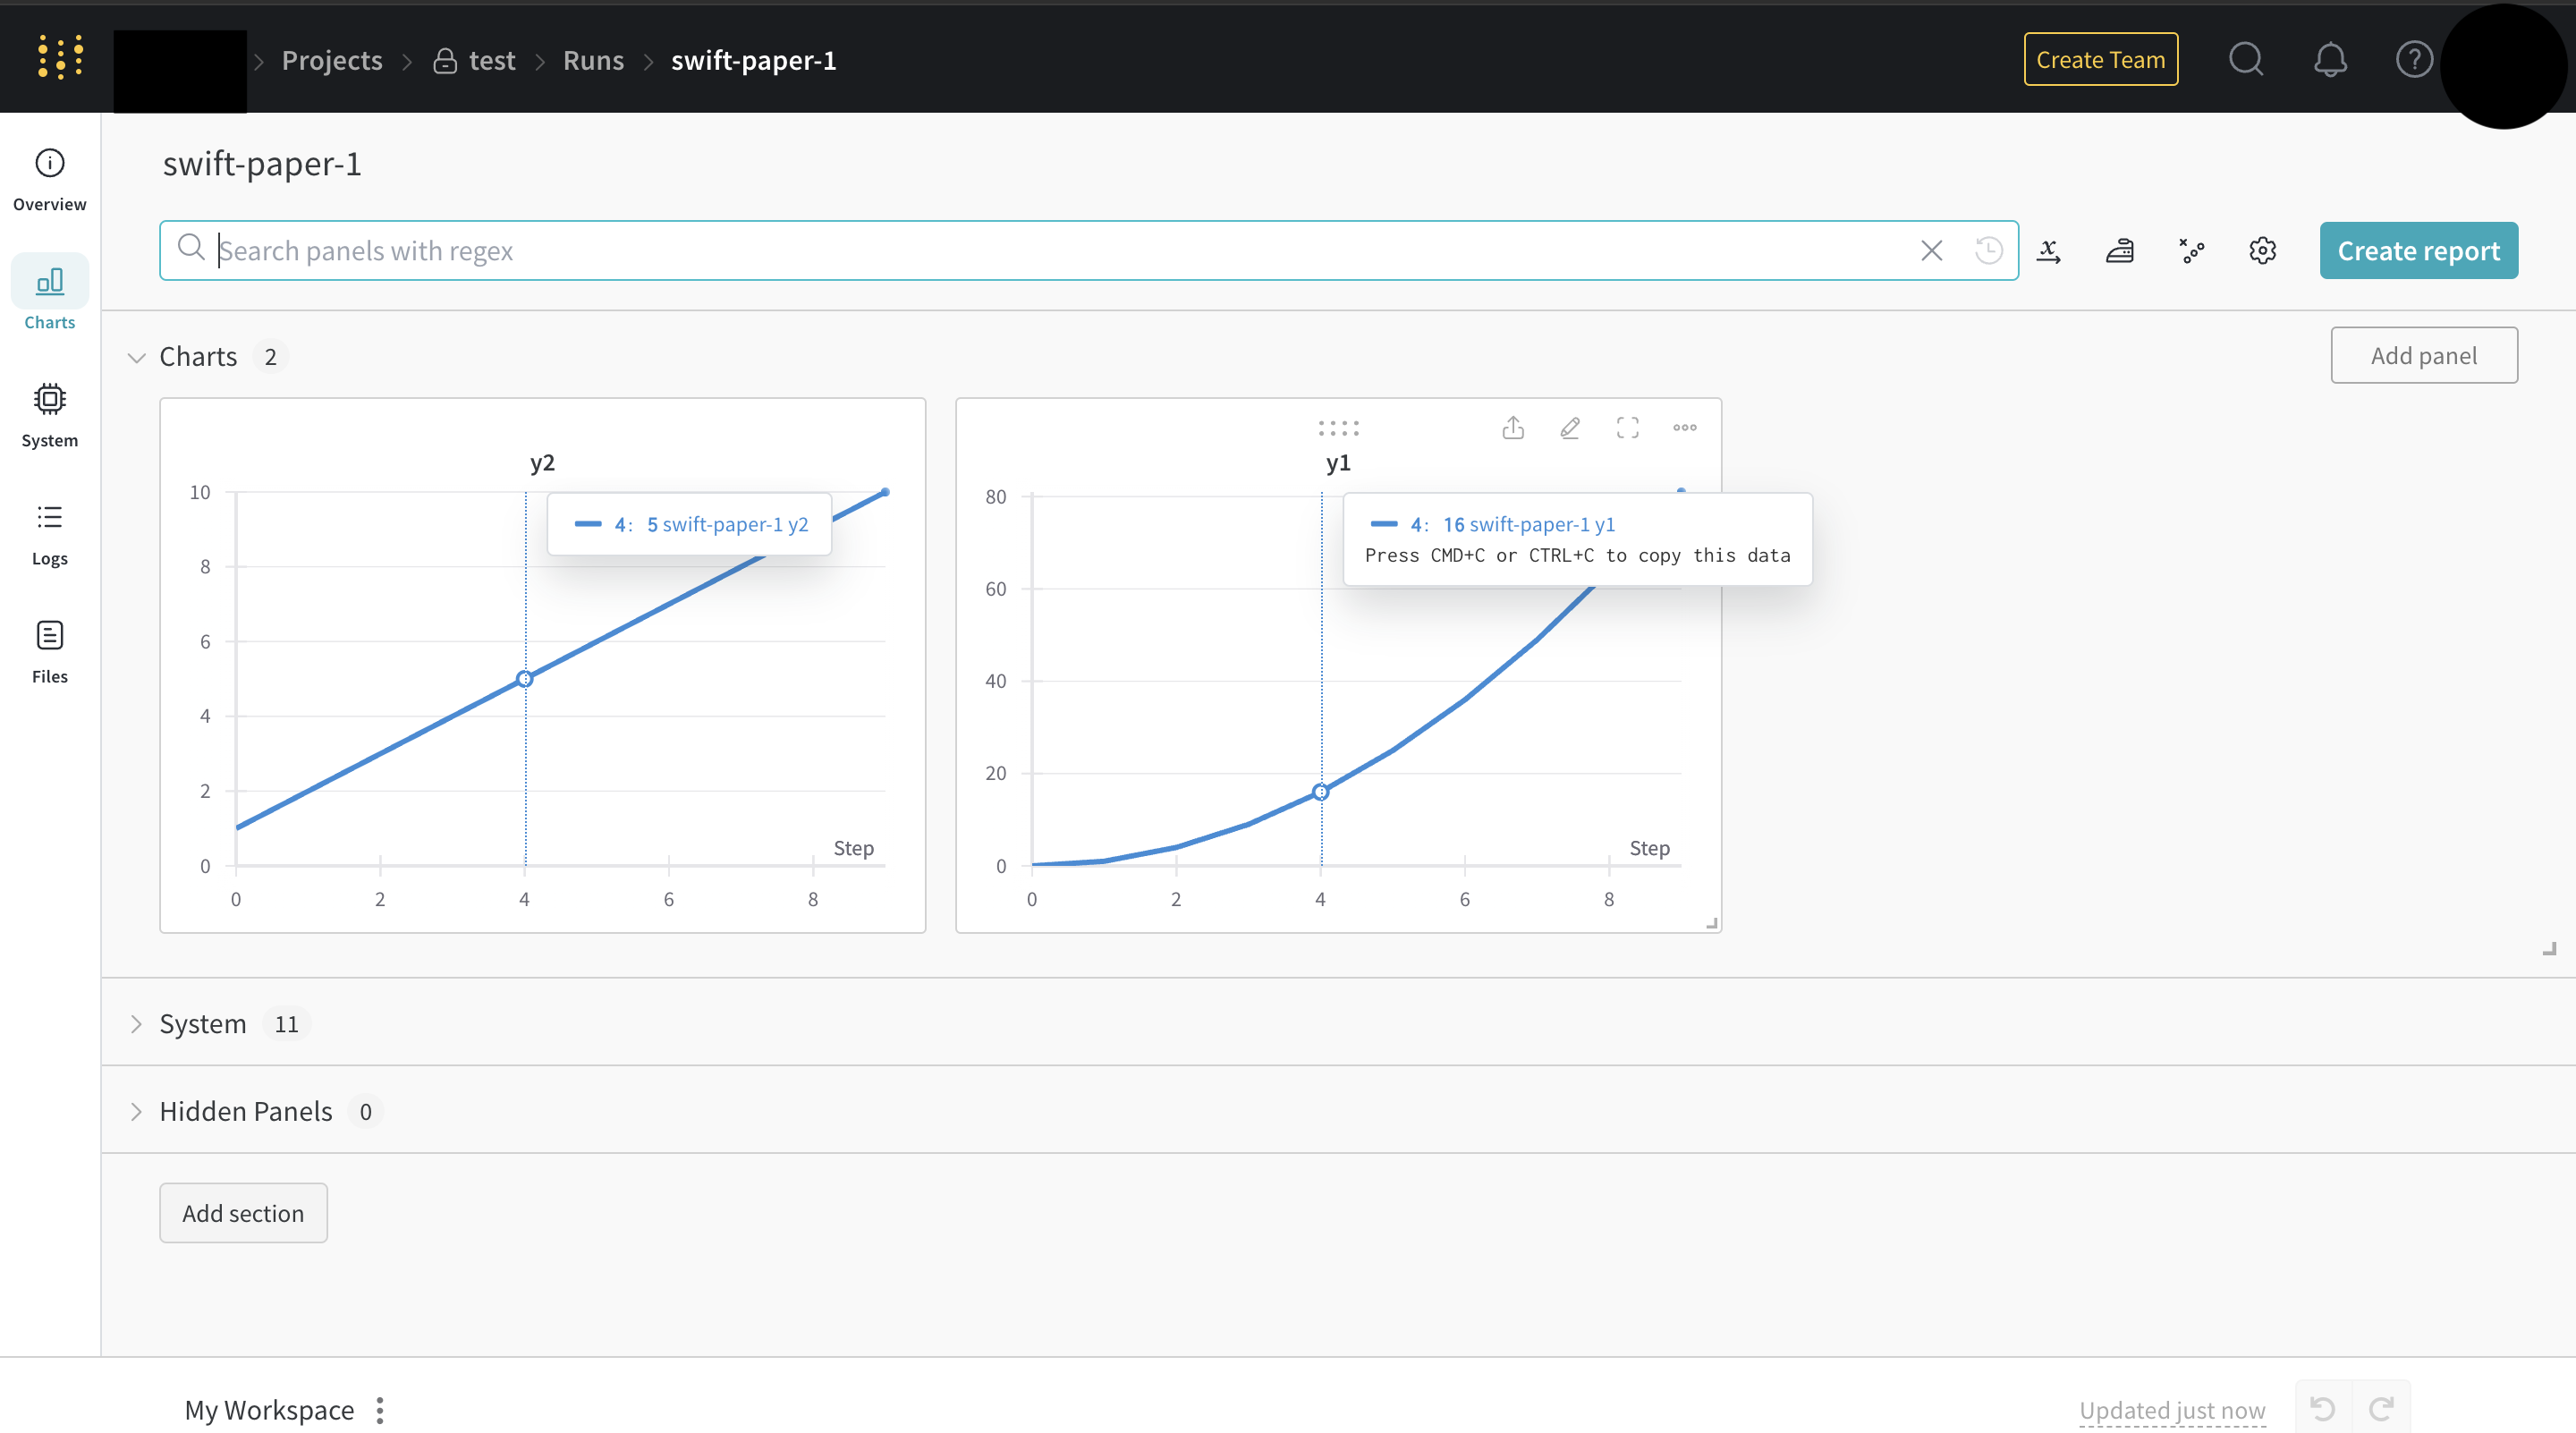This screenshot has width=2576, height=1433.
Task: Switch to the Overview tab
Action: [50, 180]
